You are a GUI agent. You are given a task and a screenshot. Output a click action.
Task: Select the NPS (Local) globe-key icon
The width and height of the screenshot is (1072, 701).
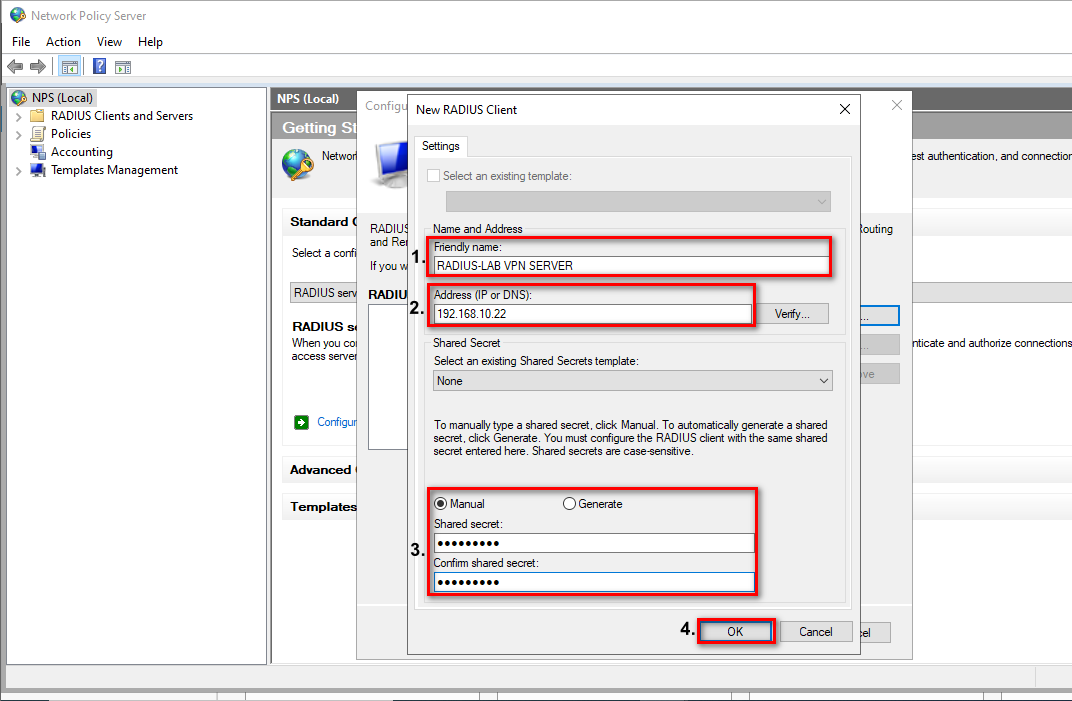[x=18, y=98]
